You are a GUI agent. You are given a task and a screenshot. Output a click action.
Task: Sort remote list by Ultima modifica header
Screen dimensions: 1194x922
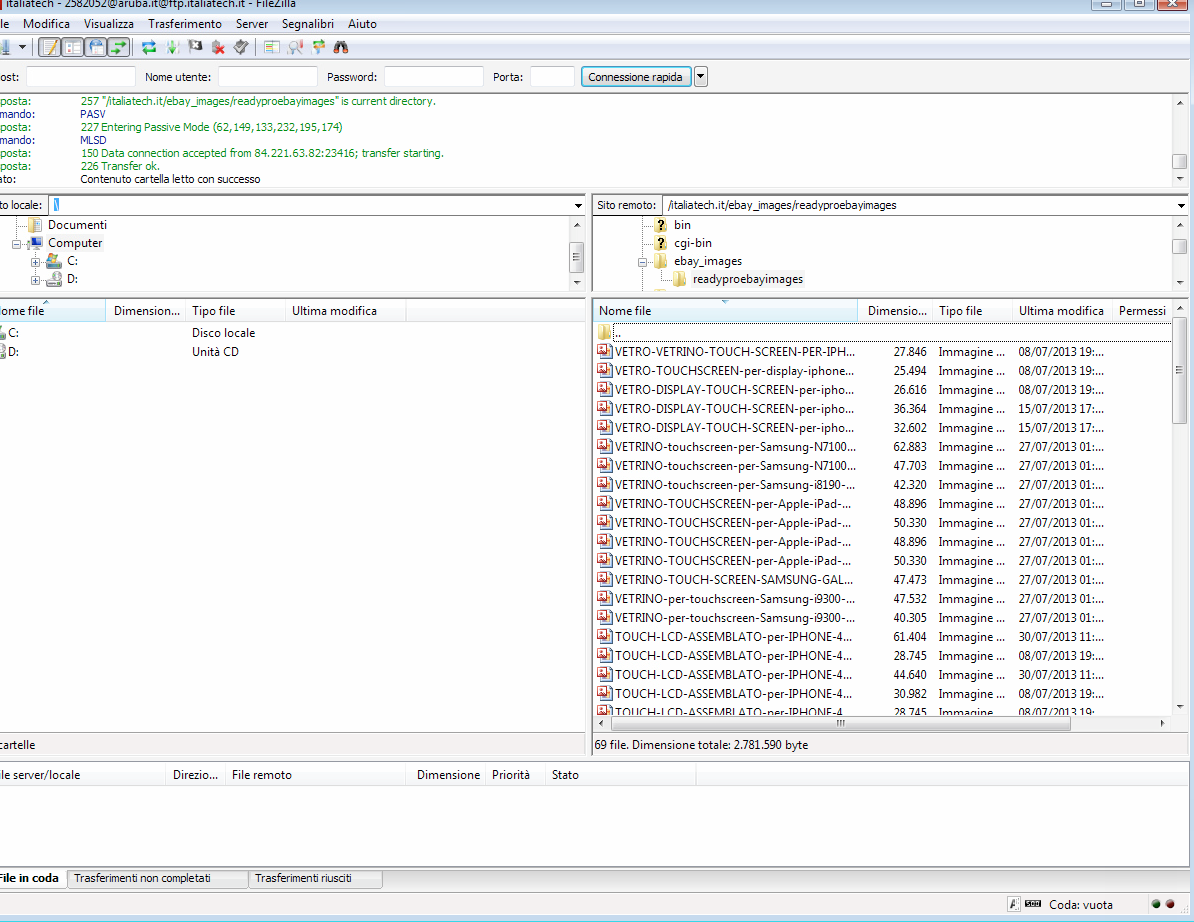point(1061,311)
